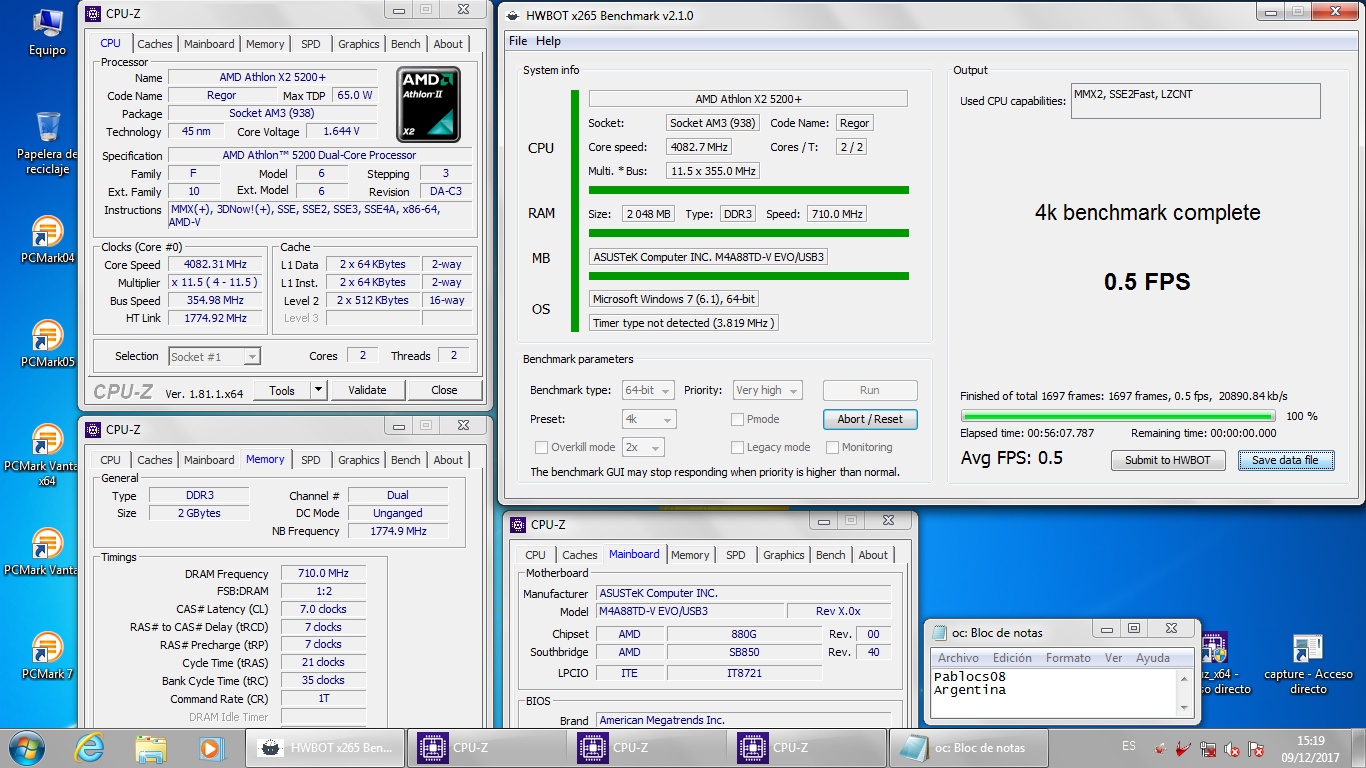Open Edición menu in Bloc de notas
This screenshot has height=768, width=1366.
click(1012, 657)
